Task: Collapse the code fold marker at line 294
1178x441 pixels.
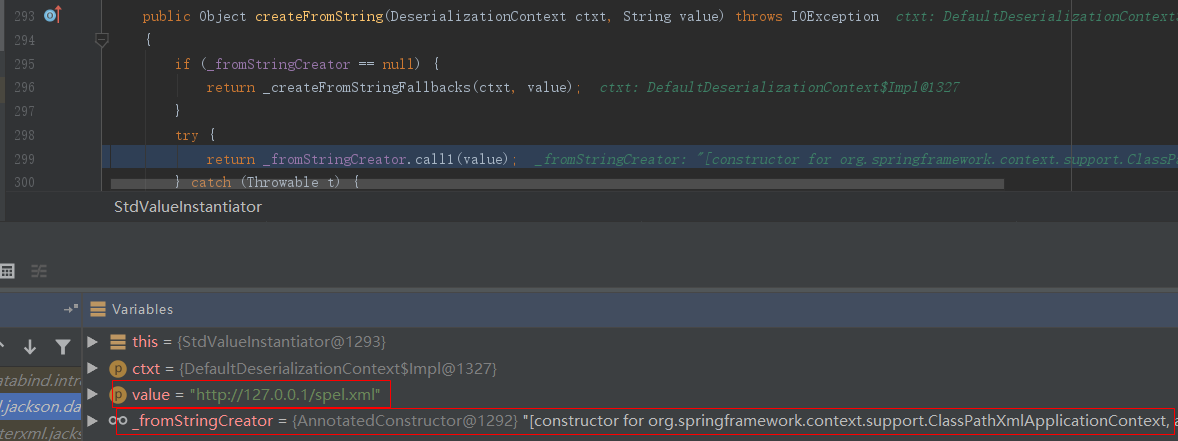Action: (x=101, y=40)
